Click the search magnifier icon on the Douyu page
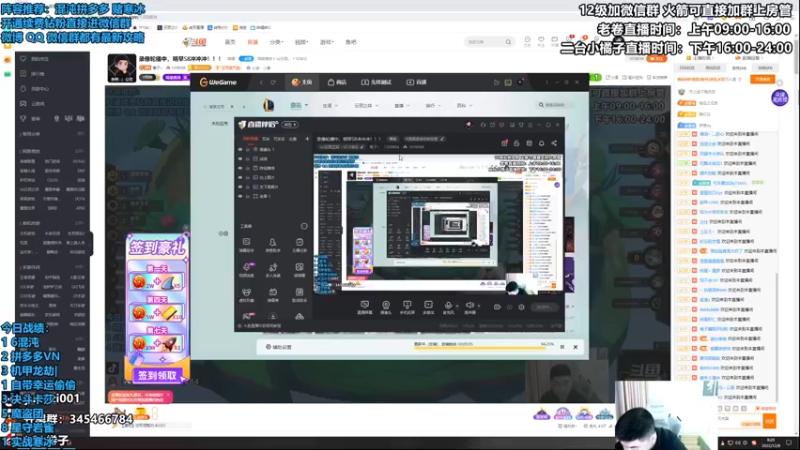The height and width of the screenshot is (450, 800). [x=508, y=42]
